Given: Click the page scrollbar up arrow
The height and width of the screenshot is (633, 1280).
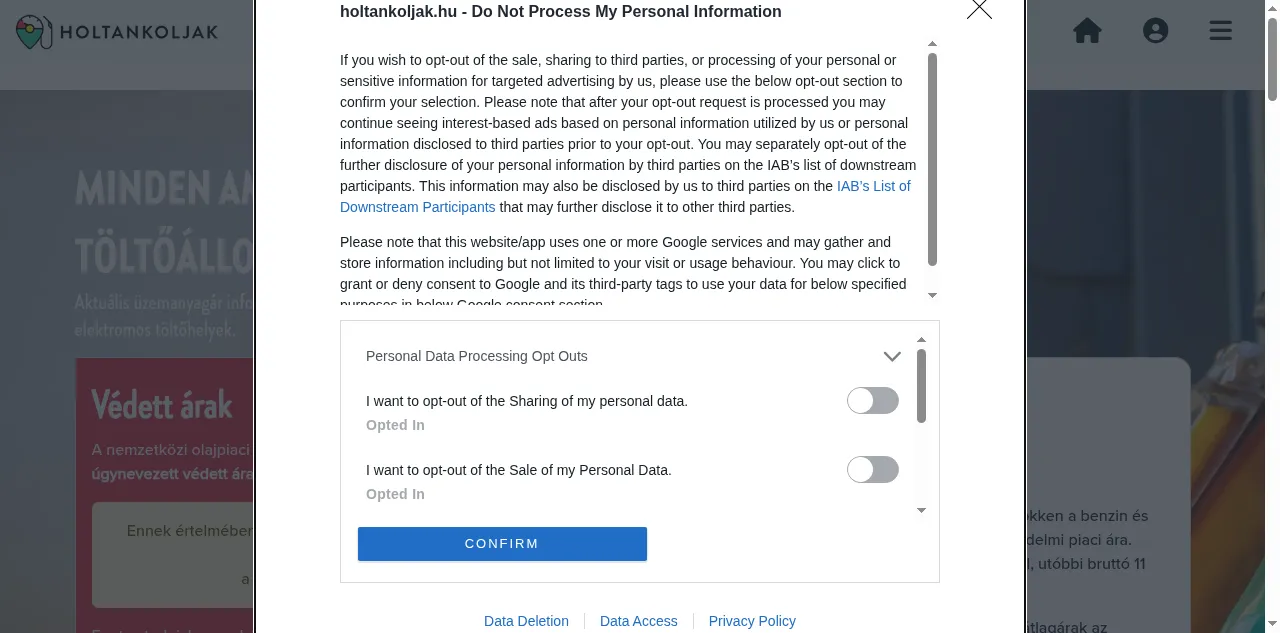Looking at the screenshot, I should [x=1272, y=6].
